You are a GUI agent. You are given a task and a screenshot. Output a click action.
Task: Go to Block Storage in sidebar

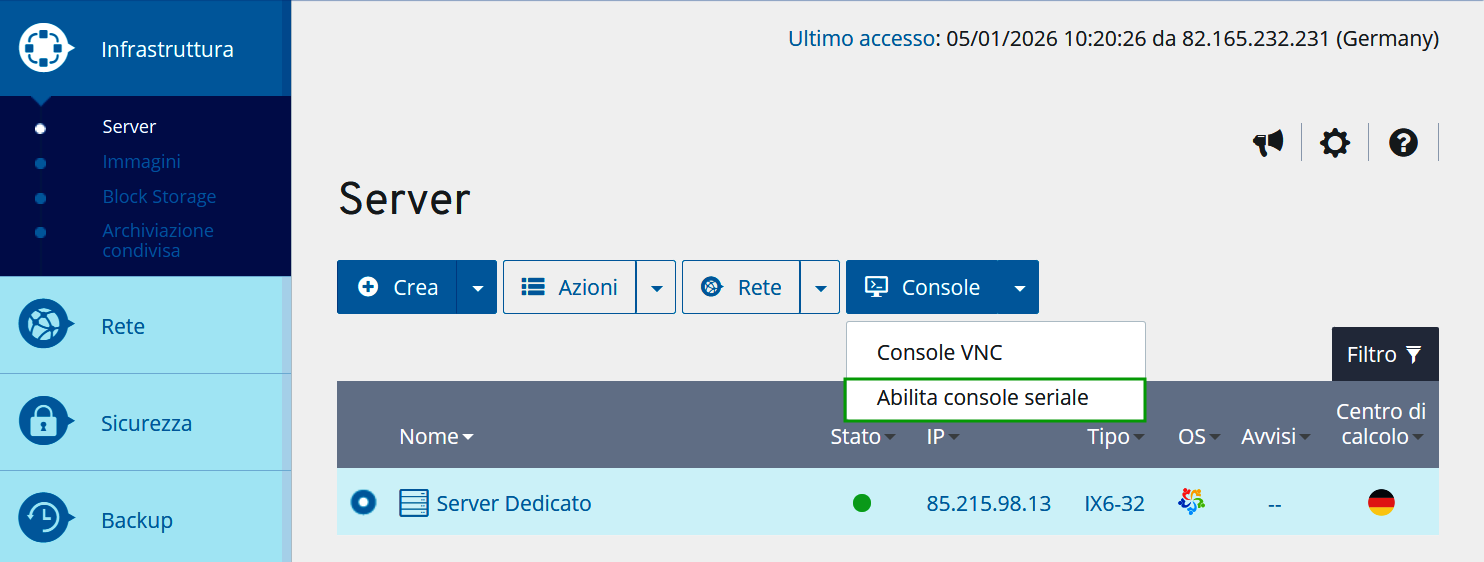point(159,197)
